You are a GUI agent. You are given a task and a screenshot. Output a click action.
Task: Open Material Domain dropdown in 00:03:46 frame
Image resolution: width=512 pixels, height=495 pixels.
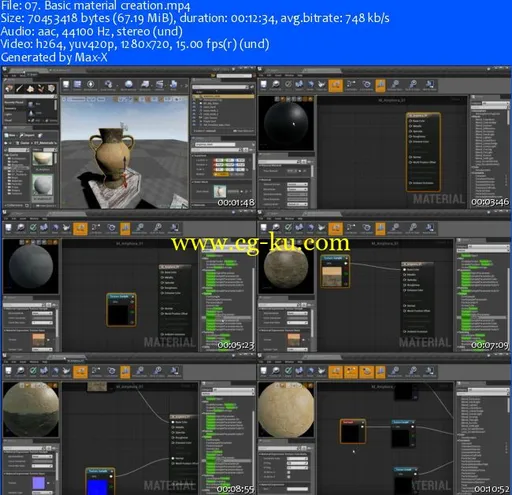click(x=297, y=184)
